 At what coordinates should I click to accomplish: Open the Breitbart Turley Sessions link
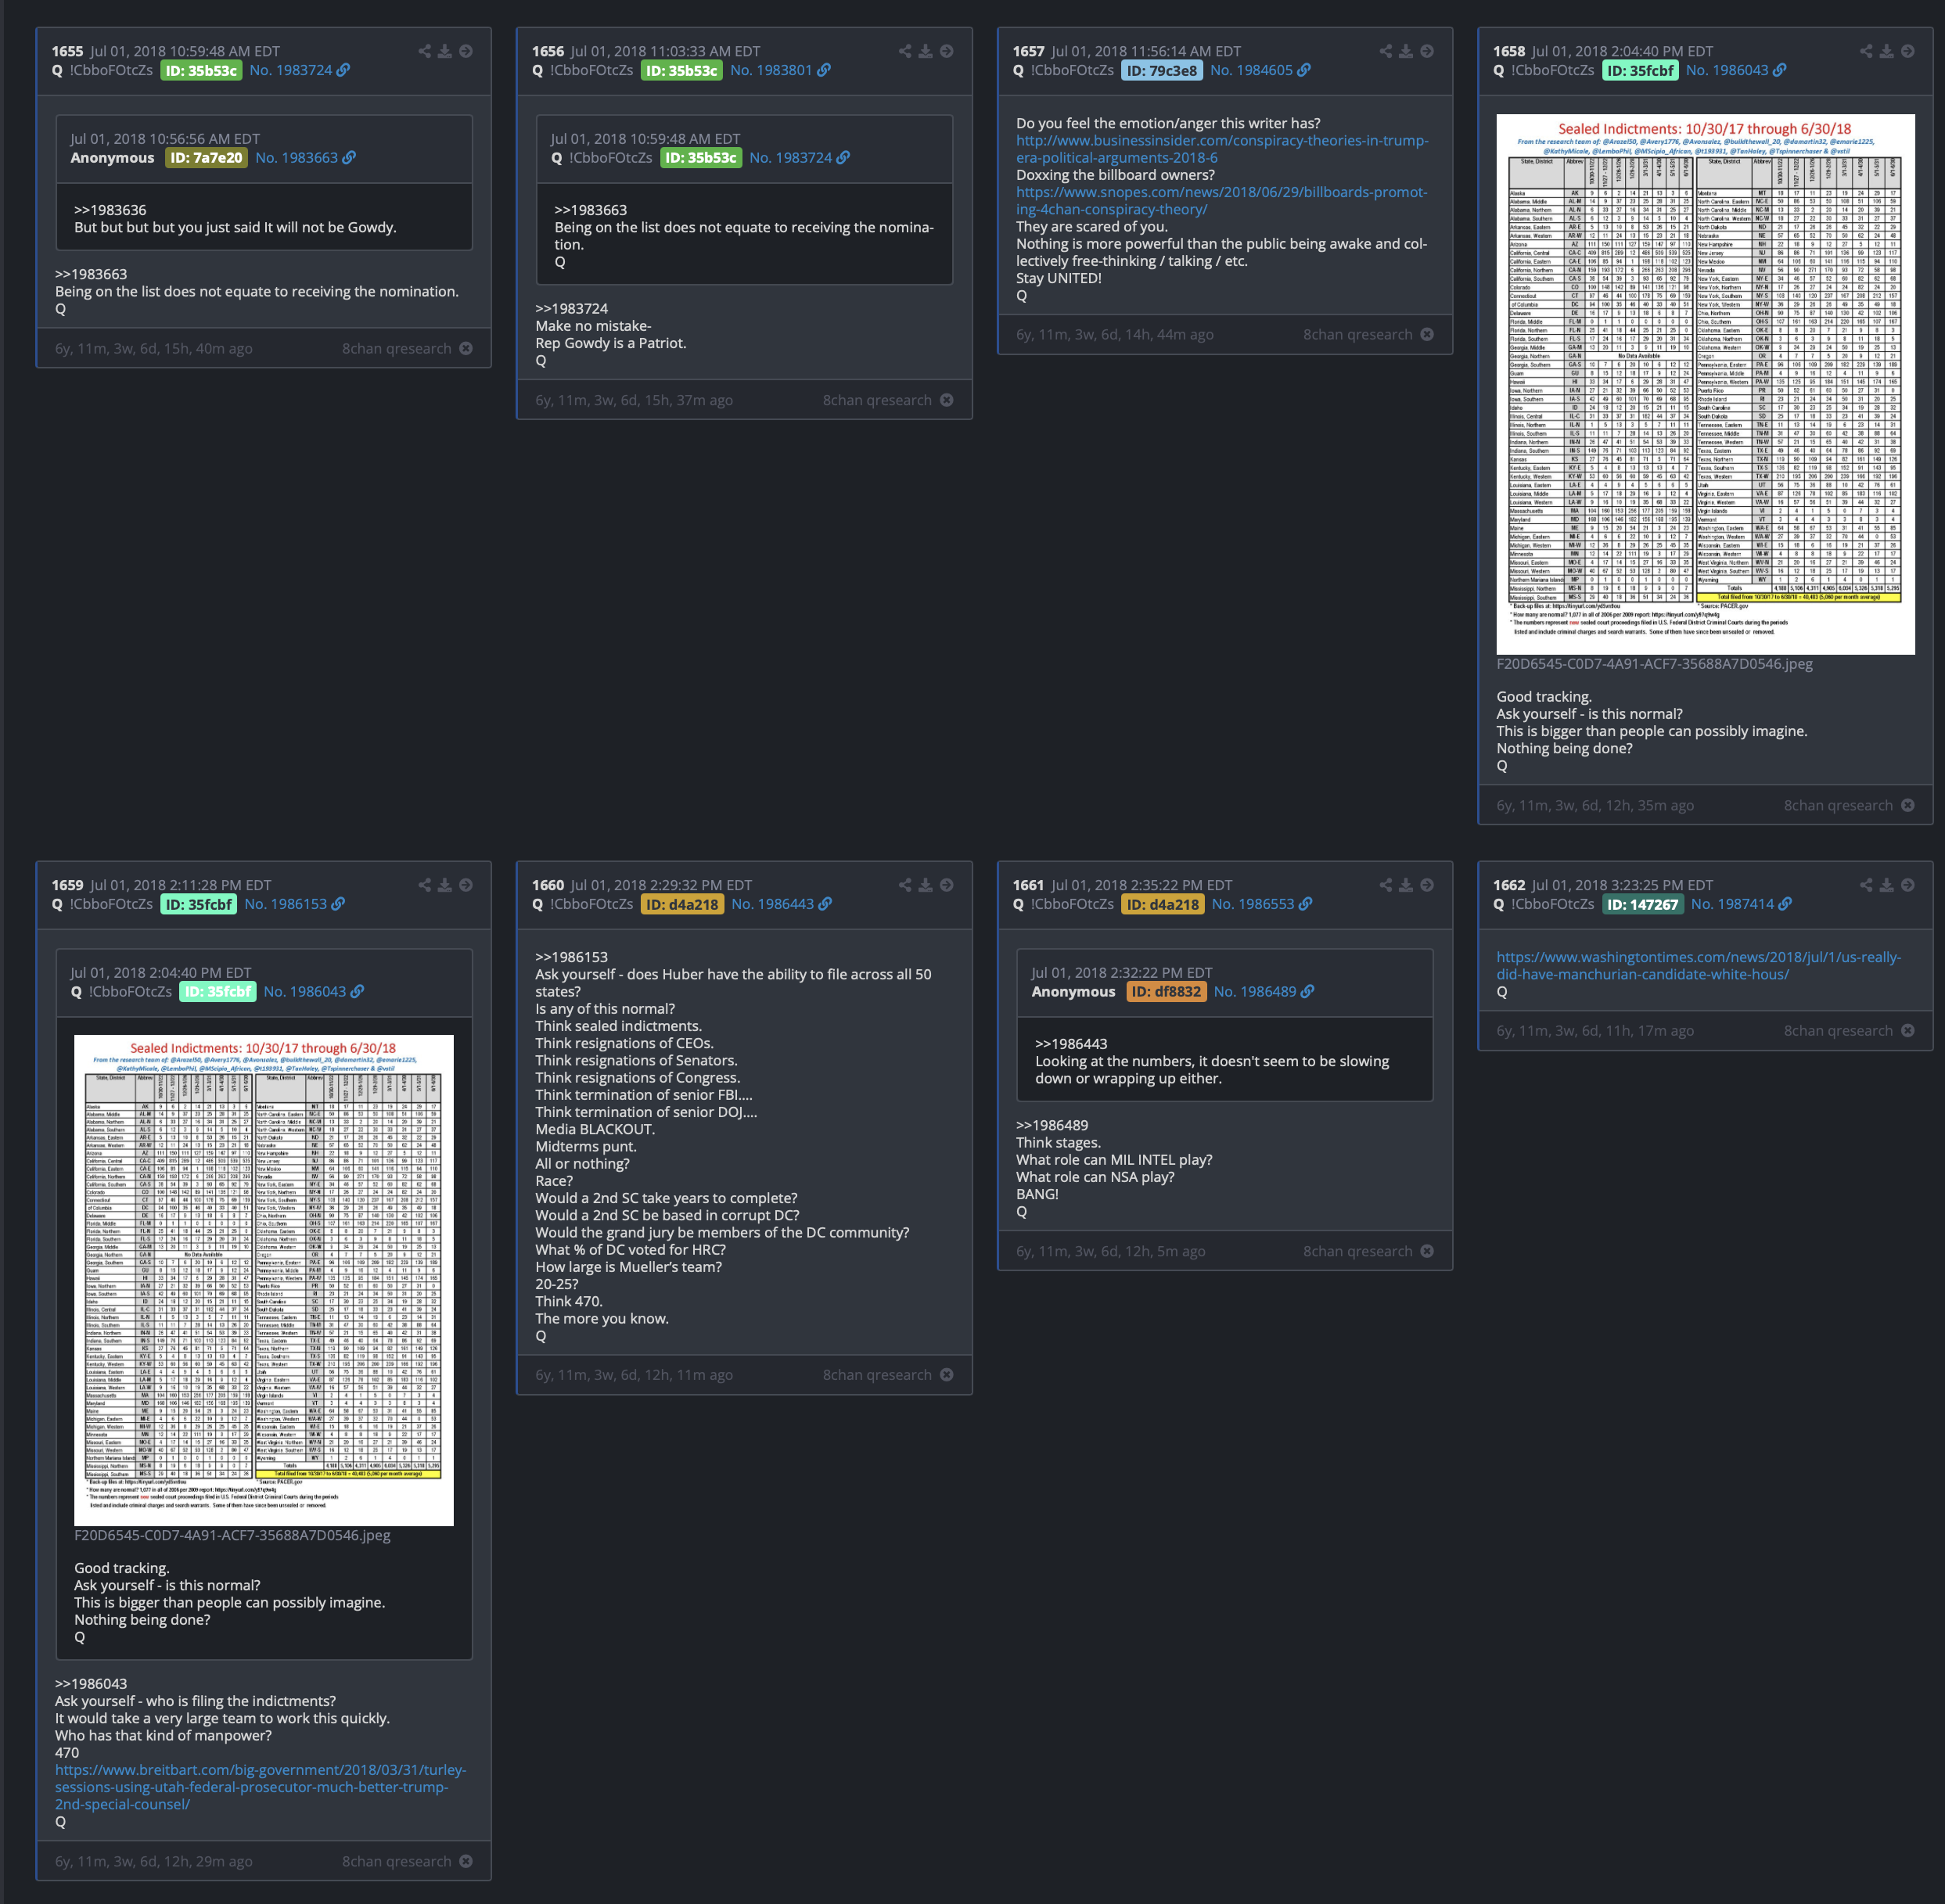[260, 1787]
